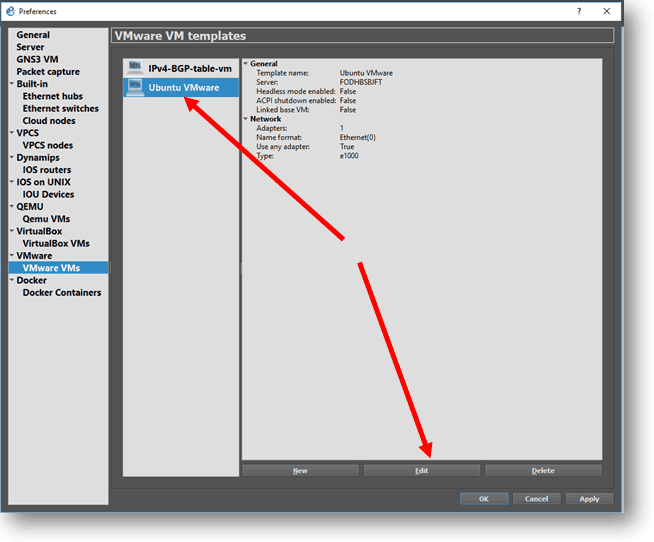Click the Apply button
This screenshot has width=654, height=542.
pos(589,499)
